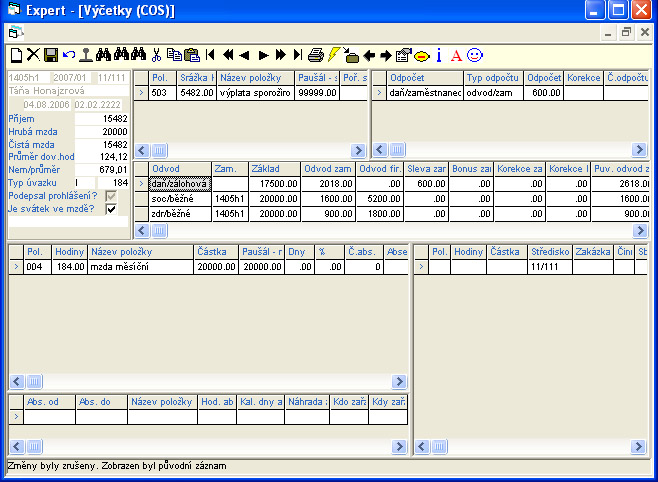Print using the printer toolbar icon

tap(315, 55)
